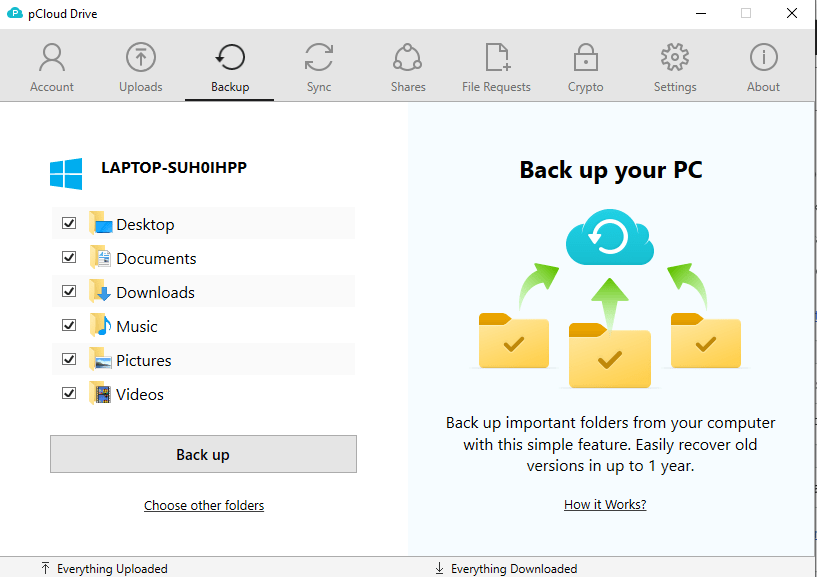Click the LAPTOP-SUH0IHPP computer name
This screenshot has width=817, height=577.
(174, 167)
